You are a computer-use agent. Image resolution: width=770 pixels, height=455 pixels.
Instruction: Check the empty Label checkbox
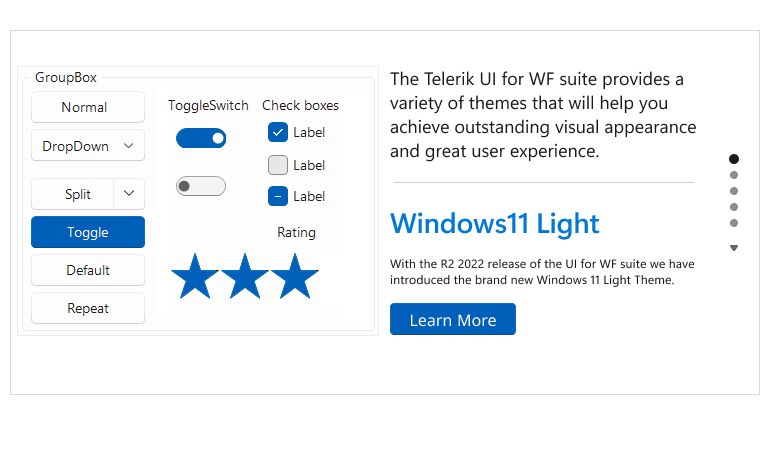click(277, 165)
